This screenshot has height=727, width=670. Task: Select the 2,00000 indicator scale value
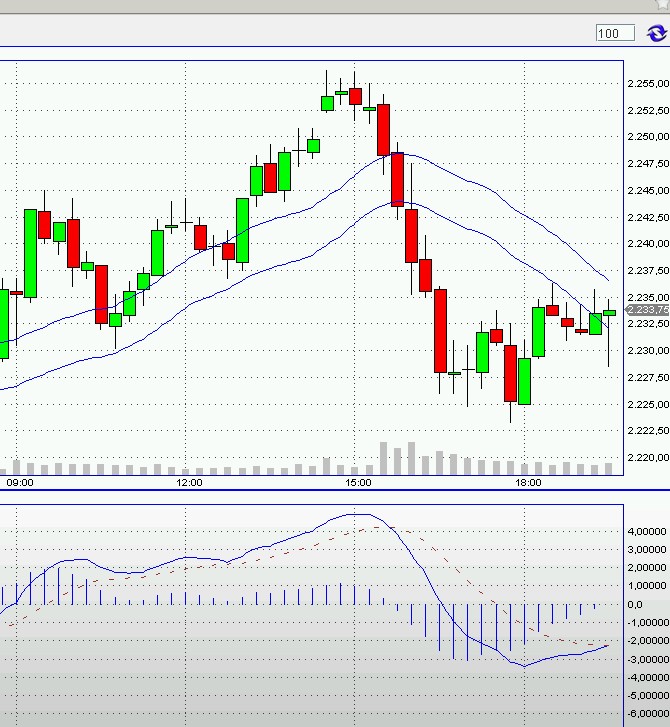click(647, 568)
